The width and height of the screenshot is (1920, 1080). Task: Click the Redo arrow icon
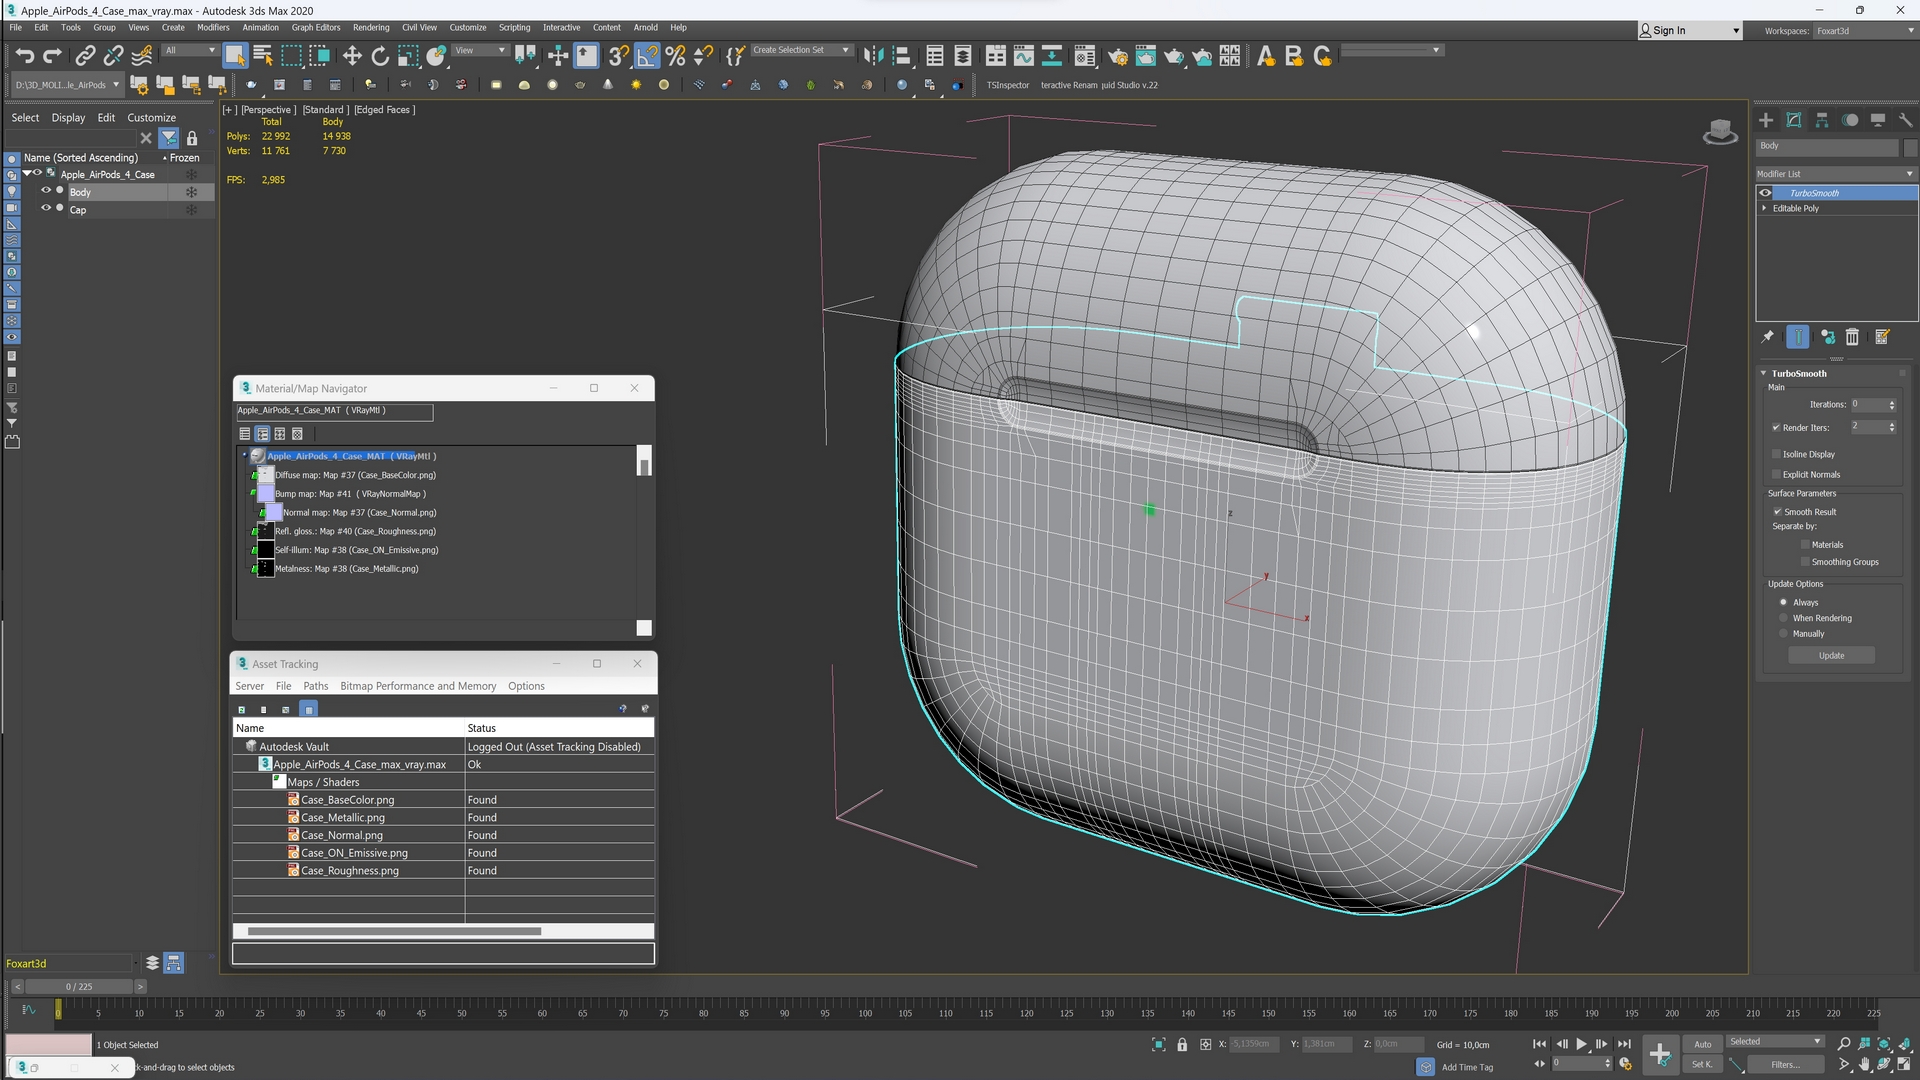pyautogui.click(x=53, y=56)
